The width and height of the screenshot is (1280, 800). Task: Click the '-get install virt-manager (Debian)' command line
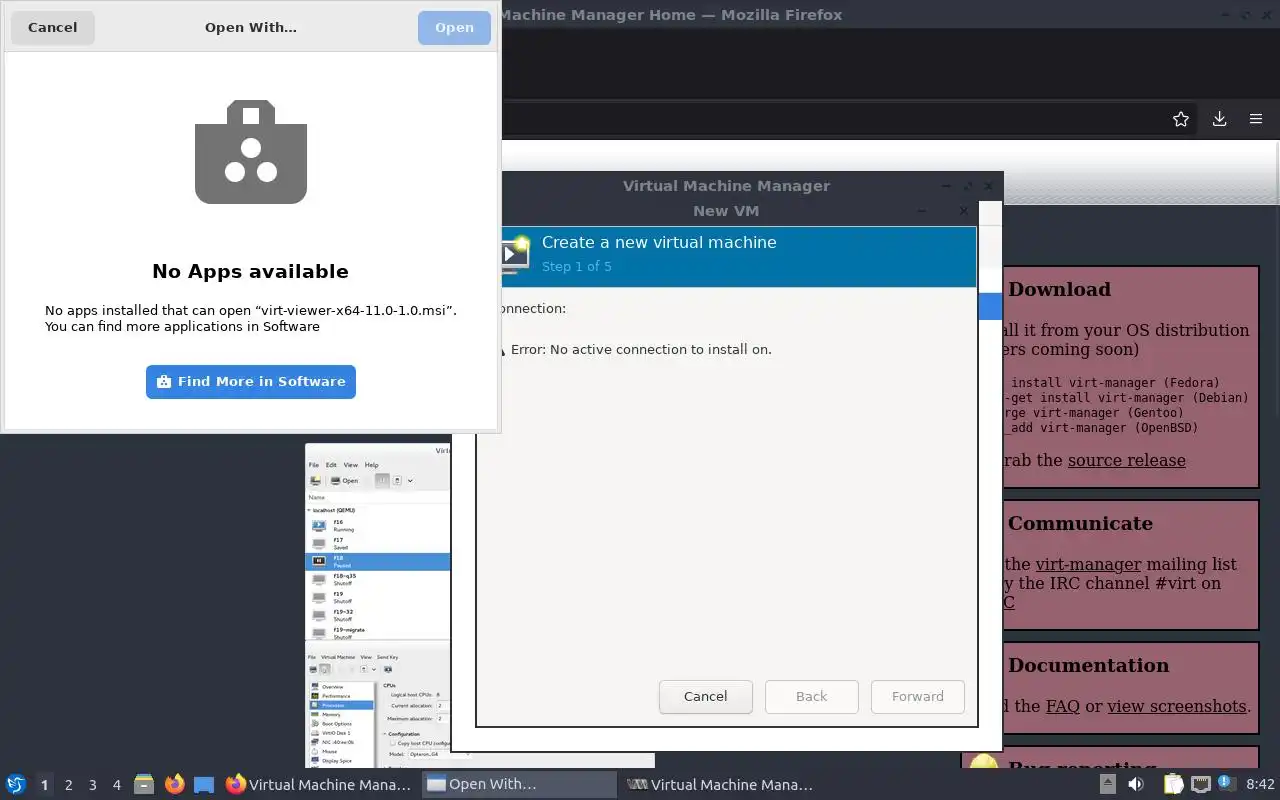pos(1125,397)
